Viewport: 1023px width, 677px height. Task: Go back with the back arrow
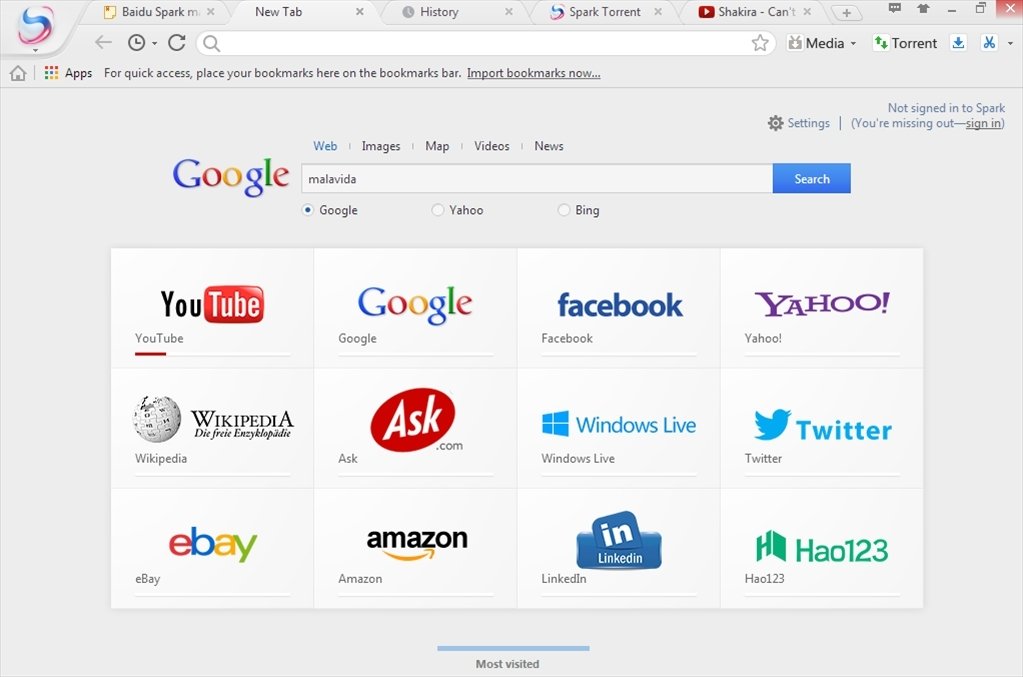(103, 43)
